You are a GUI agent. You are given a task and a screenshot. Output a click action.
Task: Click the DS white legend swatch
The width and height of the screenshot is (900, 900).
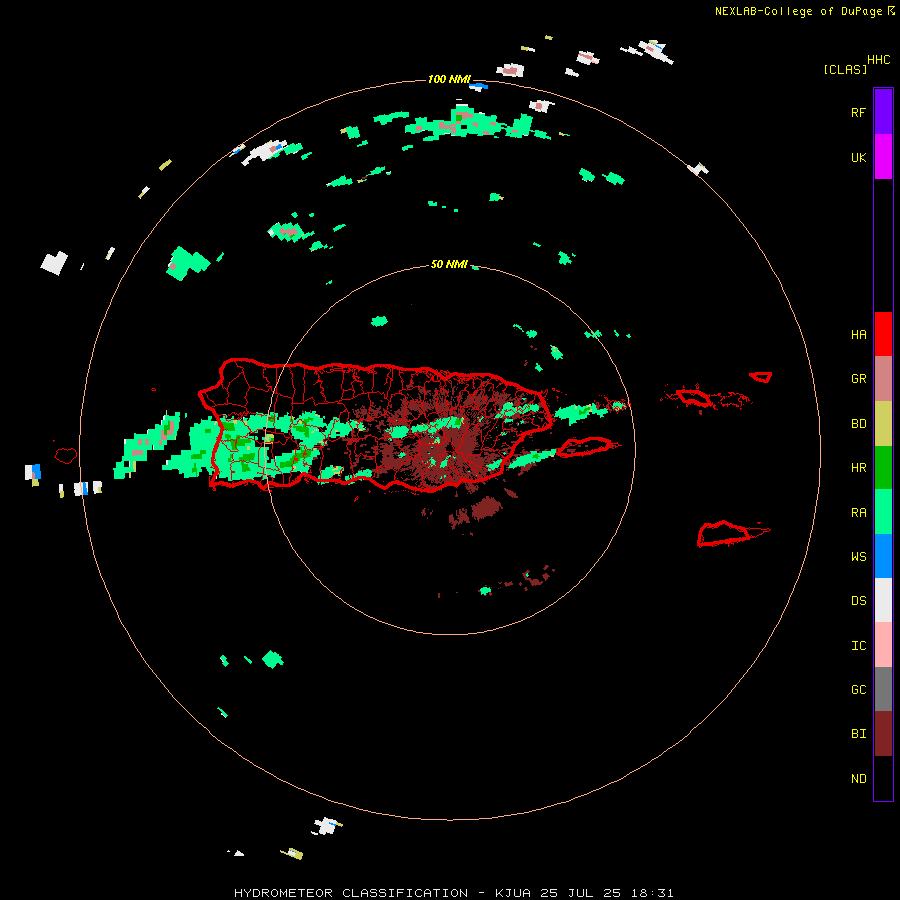[883, 600]
